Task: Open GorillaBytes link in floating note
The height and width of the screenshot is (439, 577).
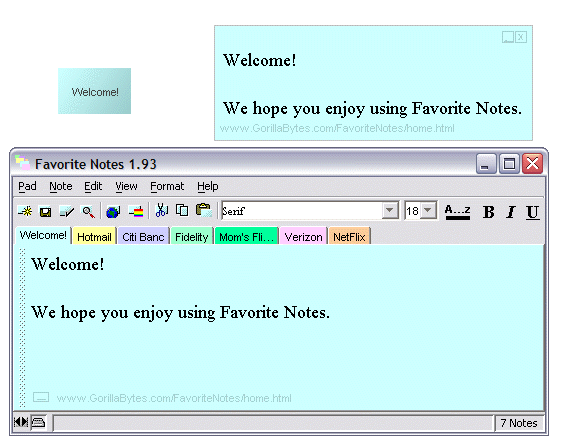Action: click(337, 128)
